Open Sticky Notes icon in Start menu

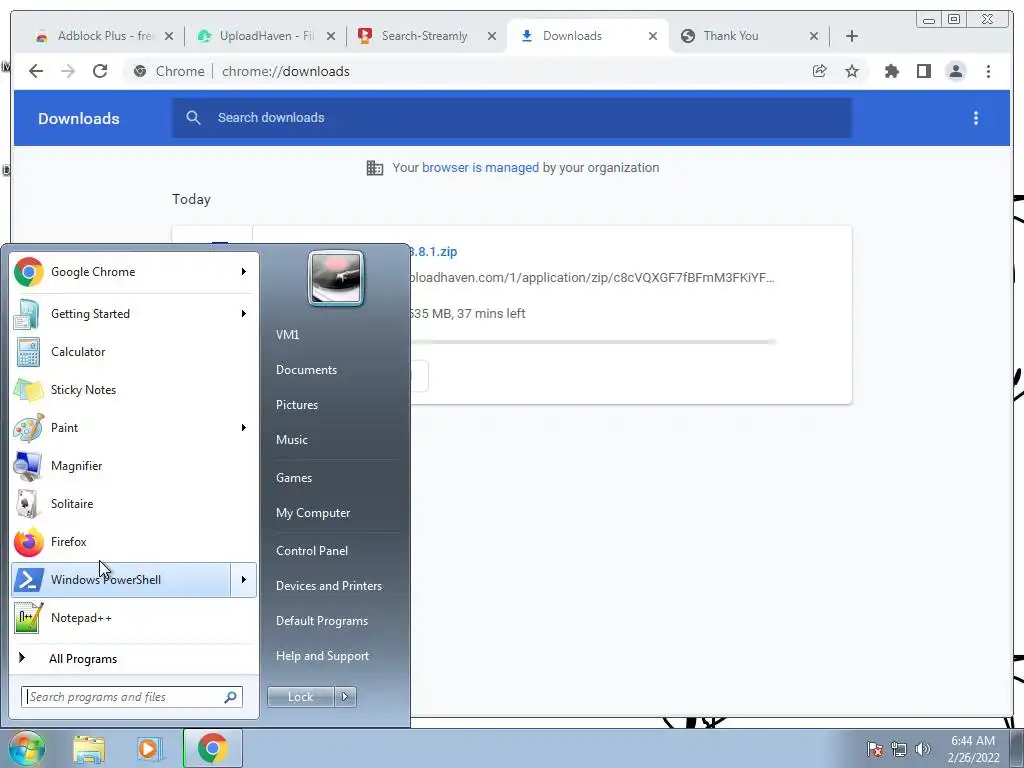click(29, 390)
